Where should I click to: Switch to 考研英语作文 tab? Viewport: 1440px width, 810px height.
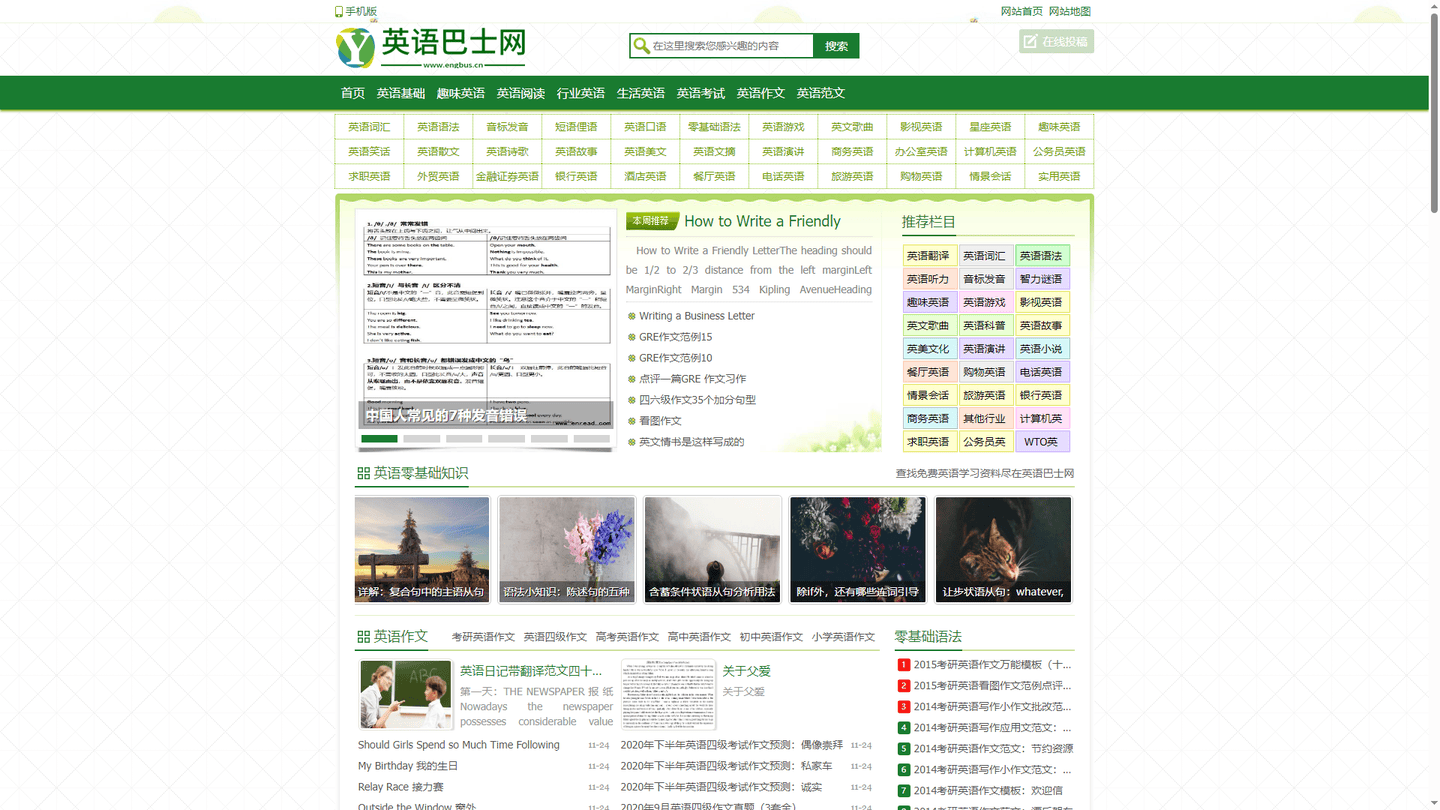tap(483, 637)
